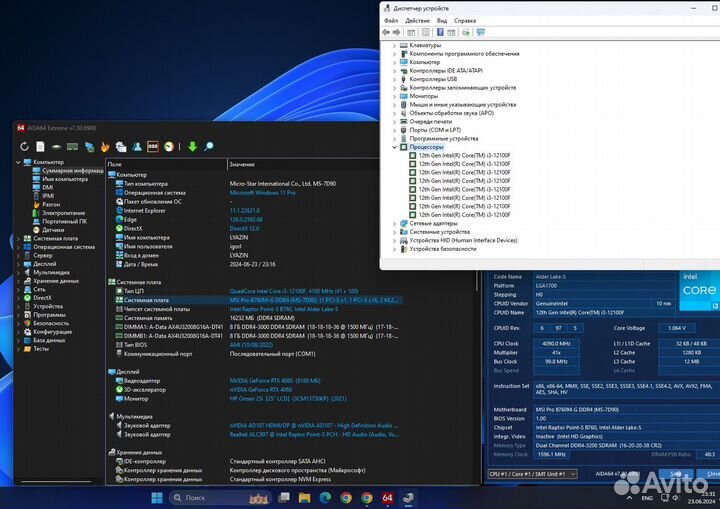Select Порты (COM и LPT) in Device Manager
This screenshot has height=509, width=720.
pyautogui.click(x=435, y=130)
